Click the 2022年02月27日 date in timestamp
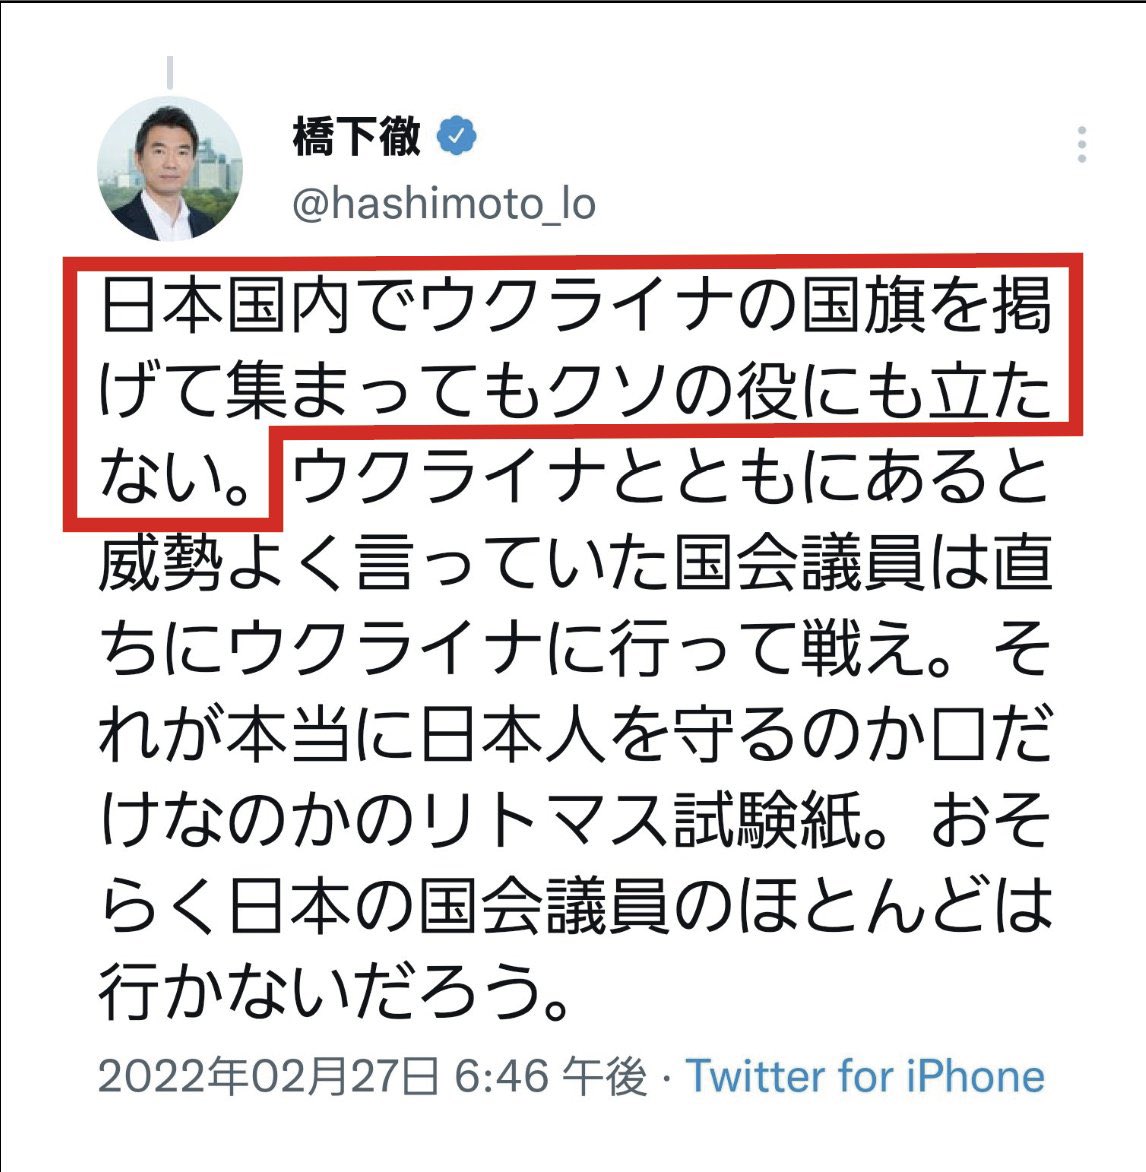 click(268, 1077)
